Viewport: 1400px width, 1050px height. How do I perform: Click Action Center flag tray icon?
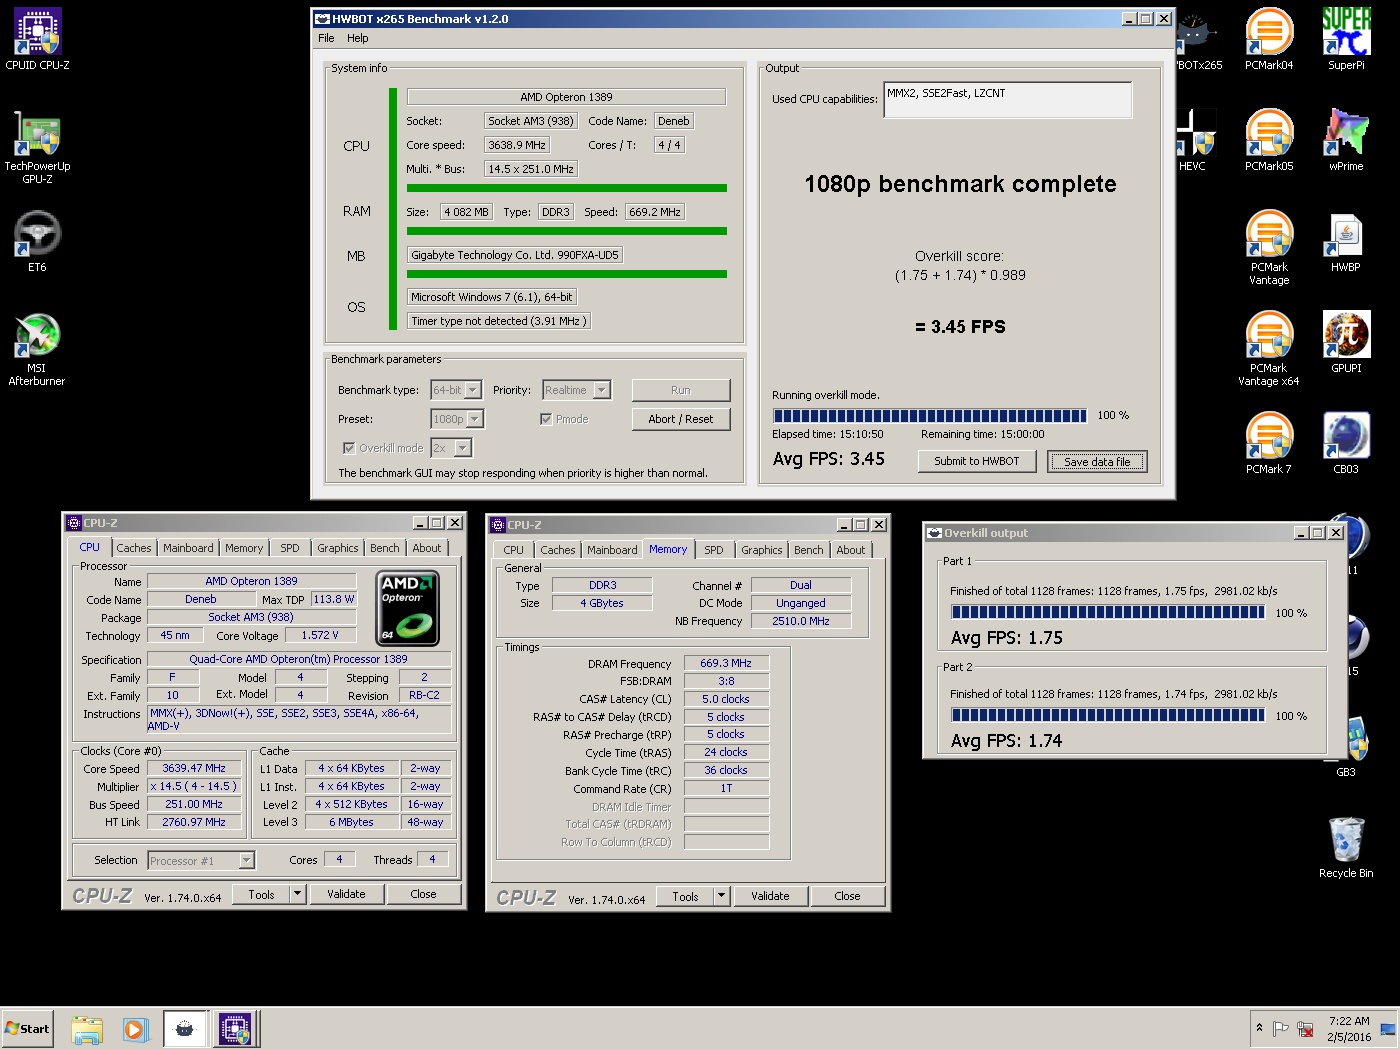tap(1281, 1028)
